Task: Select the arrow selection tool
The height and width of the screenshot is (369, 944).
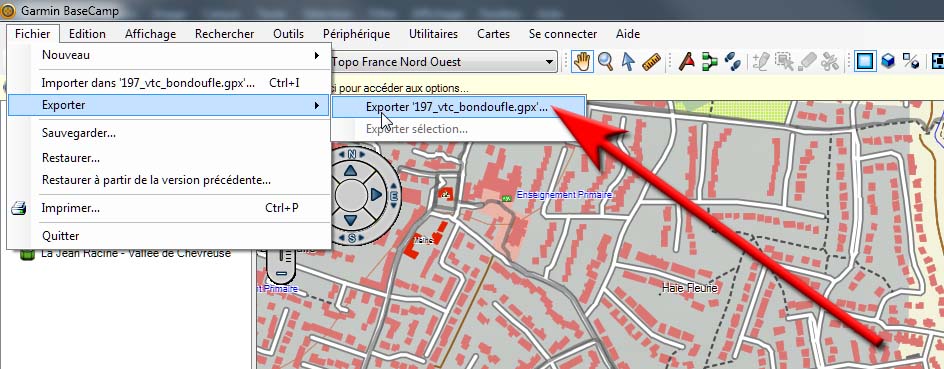Action: pyautogui.click(x=628, y=61)
